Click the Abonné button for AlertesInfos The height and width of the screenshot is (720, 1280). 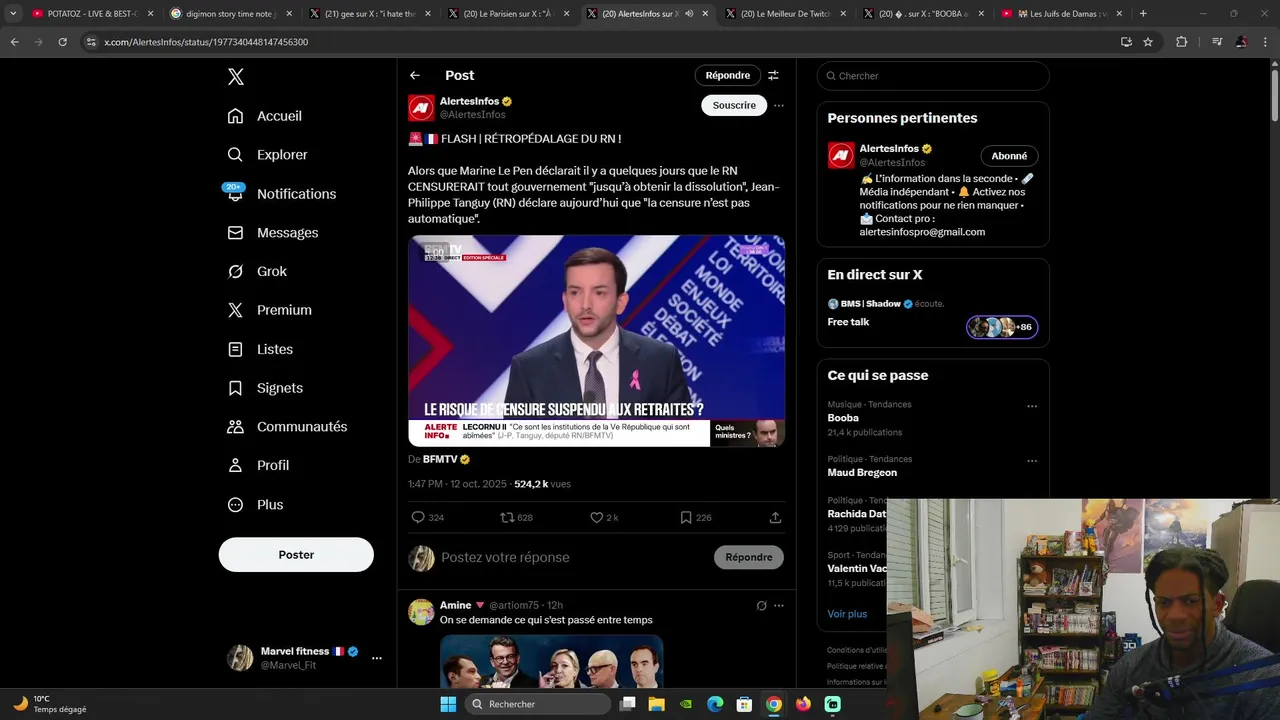click(x=1009, y=156)
